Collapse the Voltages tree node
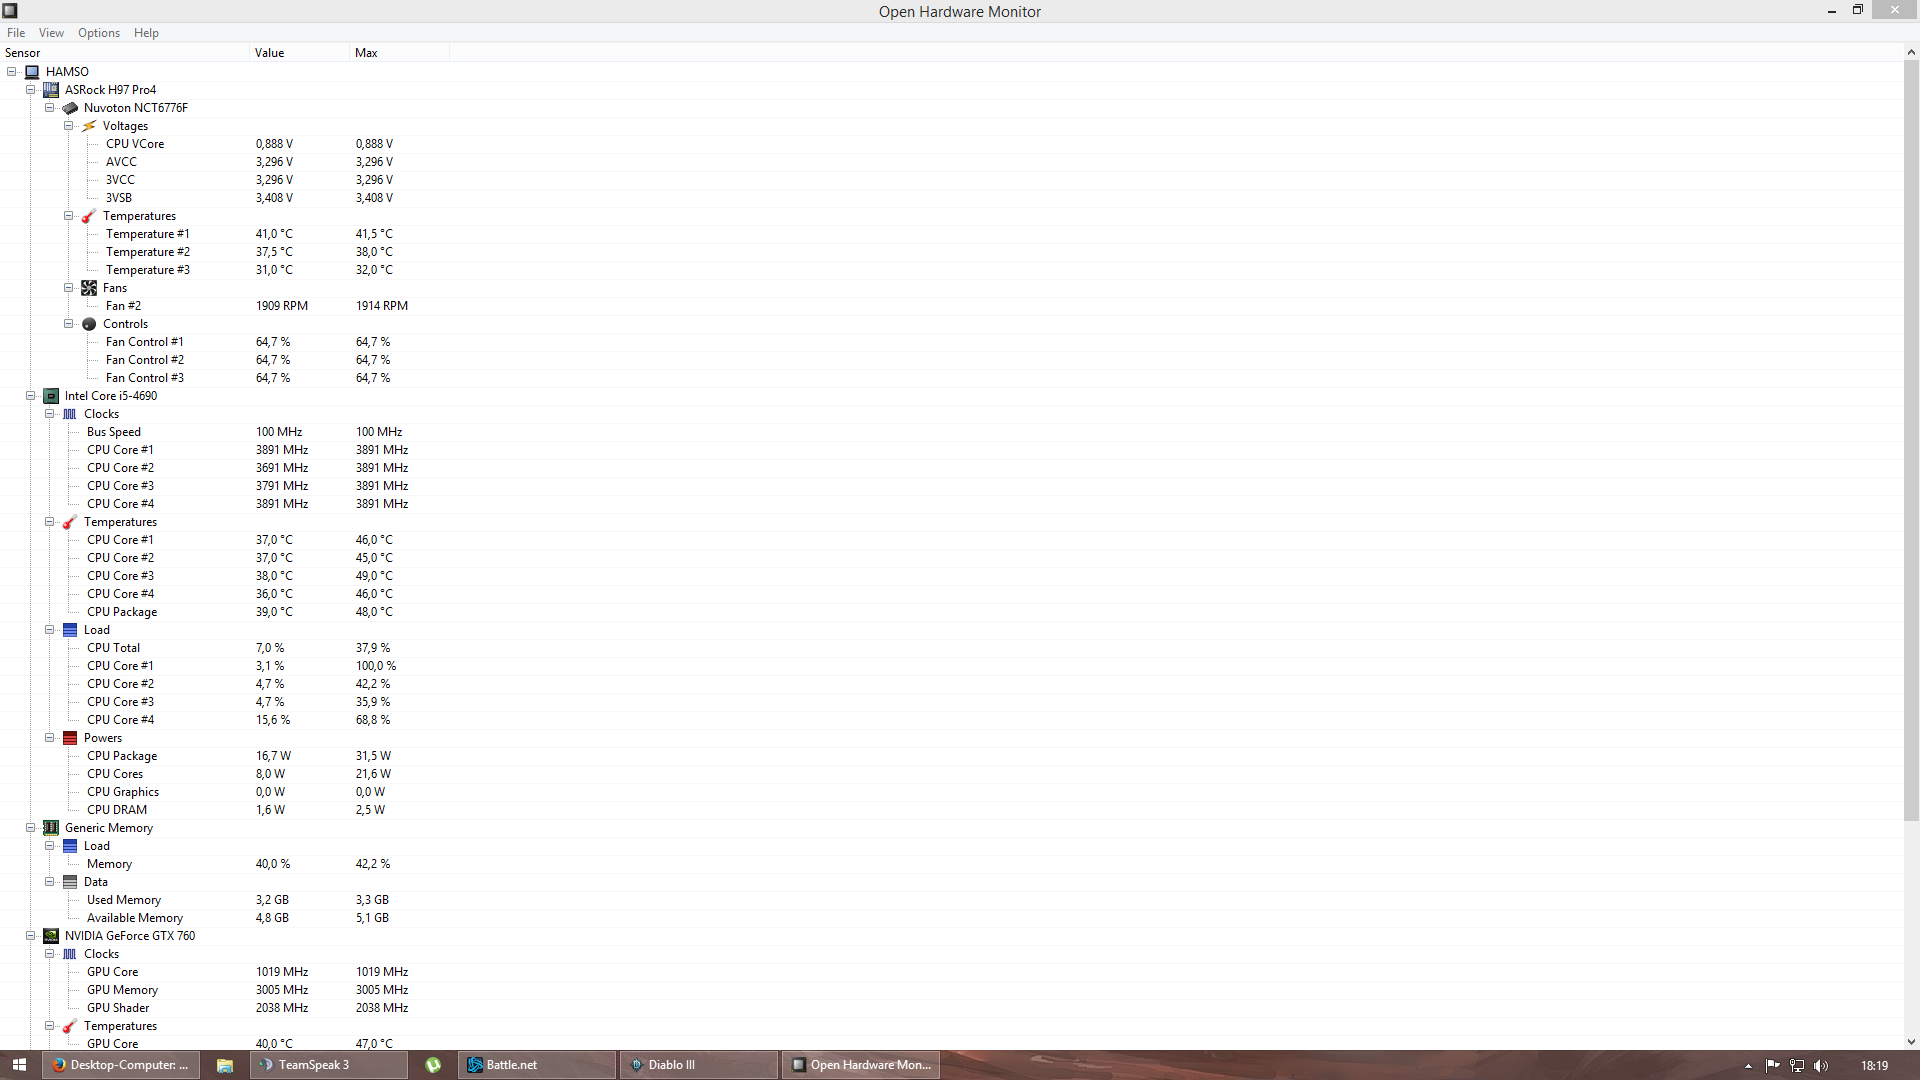The width and height of the screenshot is (1920, 1080). tap(68, 126)
